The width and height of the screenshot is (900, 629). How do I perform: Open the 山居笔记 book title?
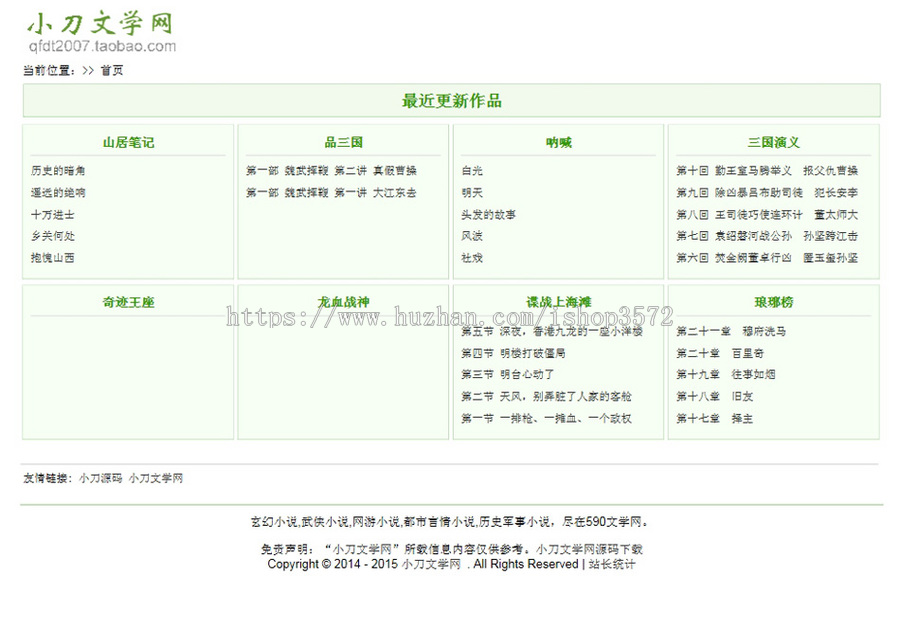click(x=129, y=142)
